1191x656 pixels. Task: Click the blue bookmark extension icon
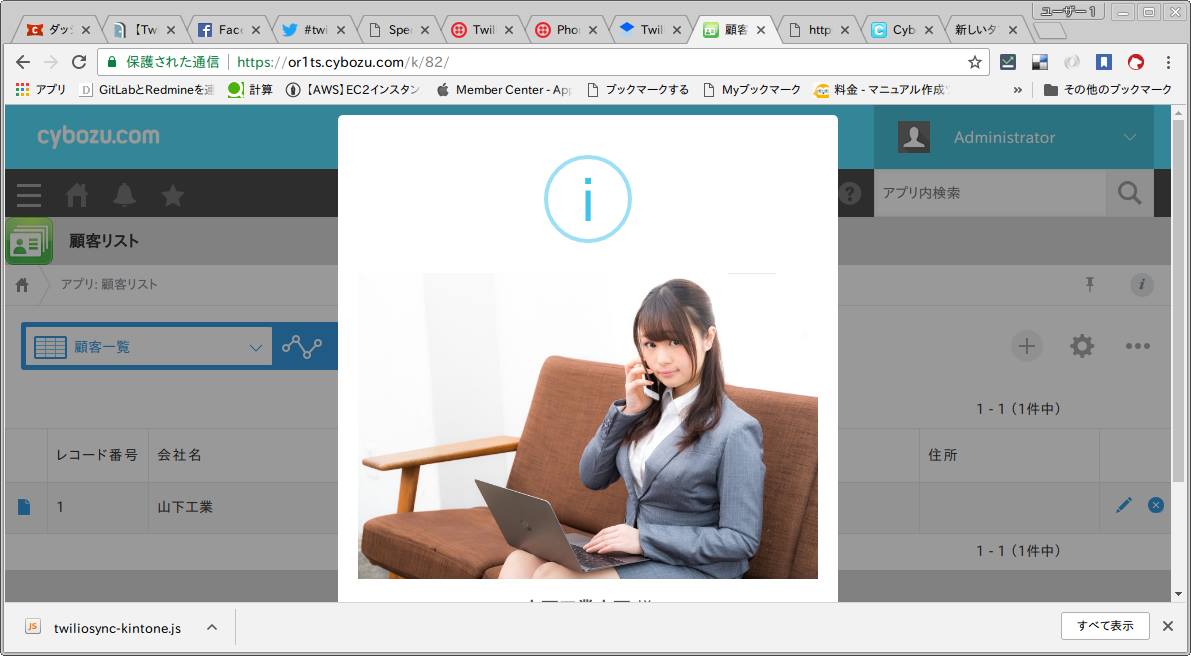point(1104,62)
